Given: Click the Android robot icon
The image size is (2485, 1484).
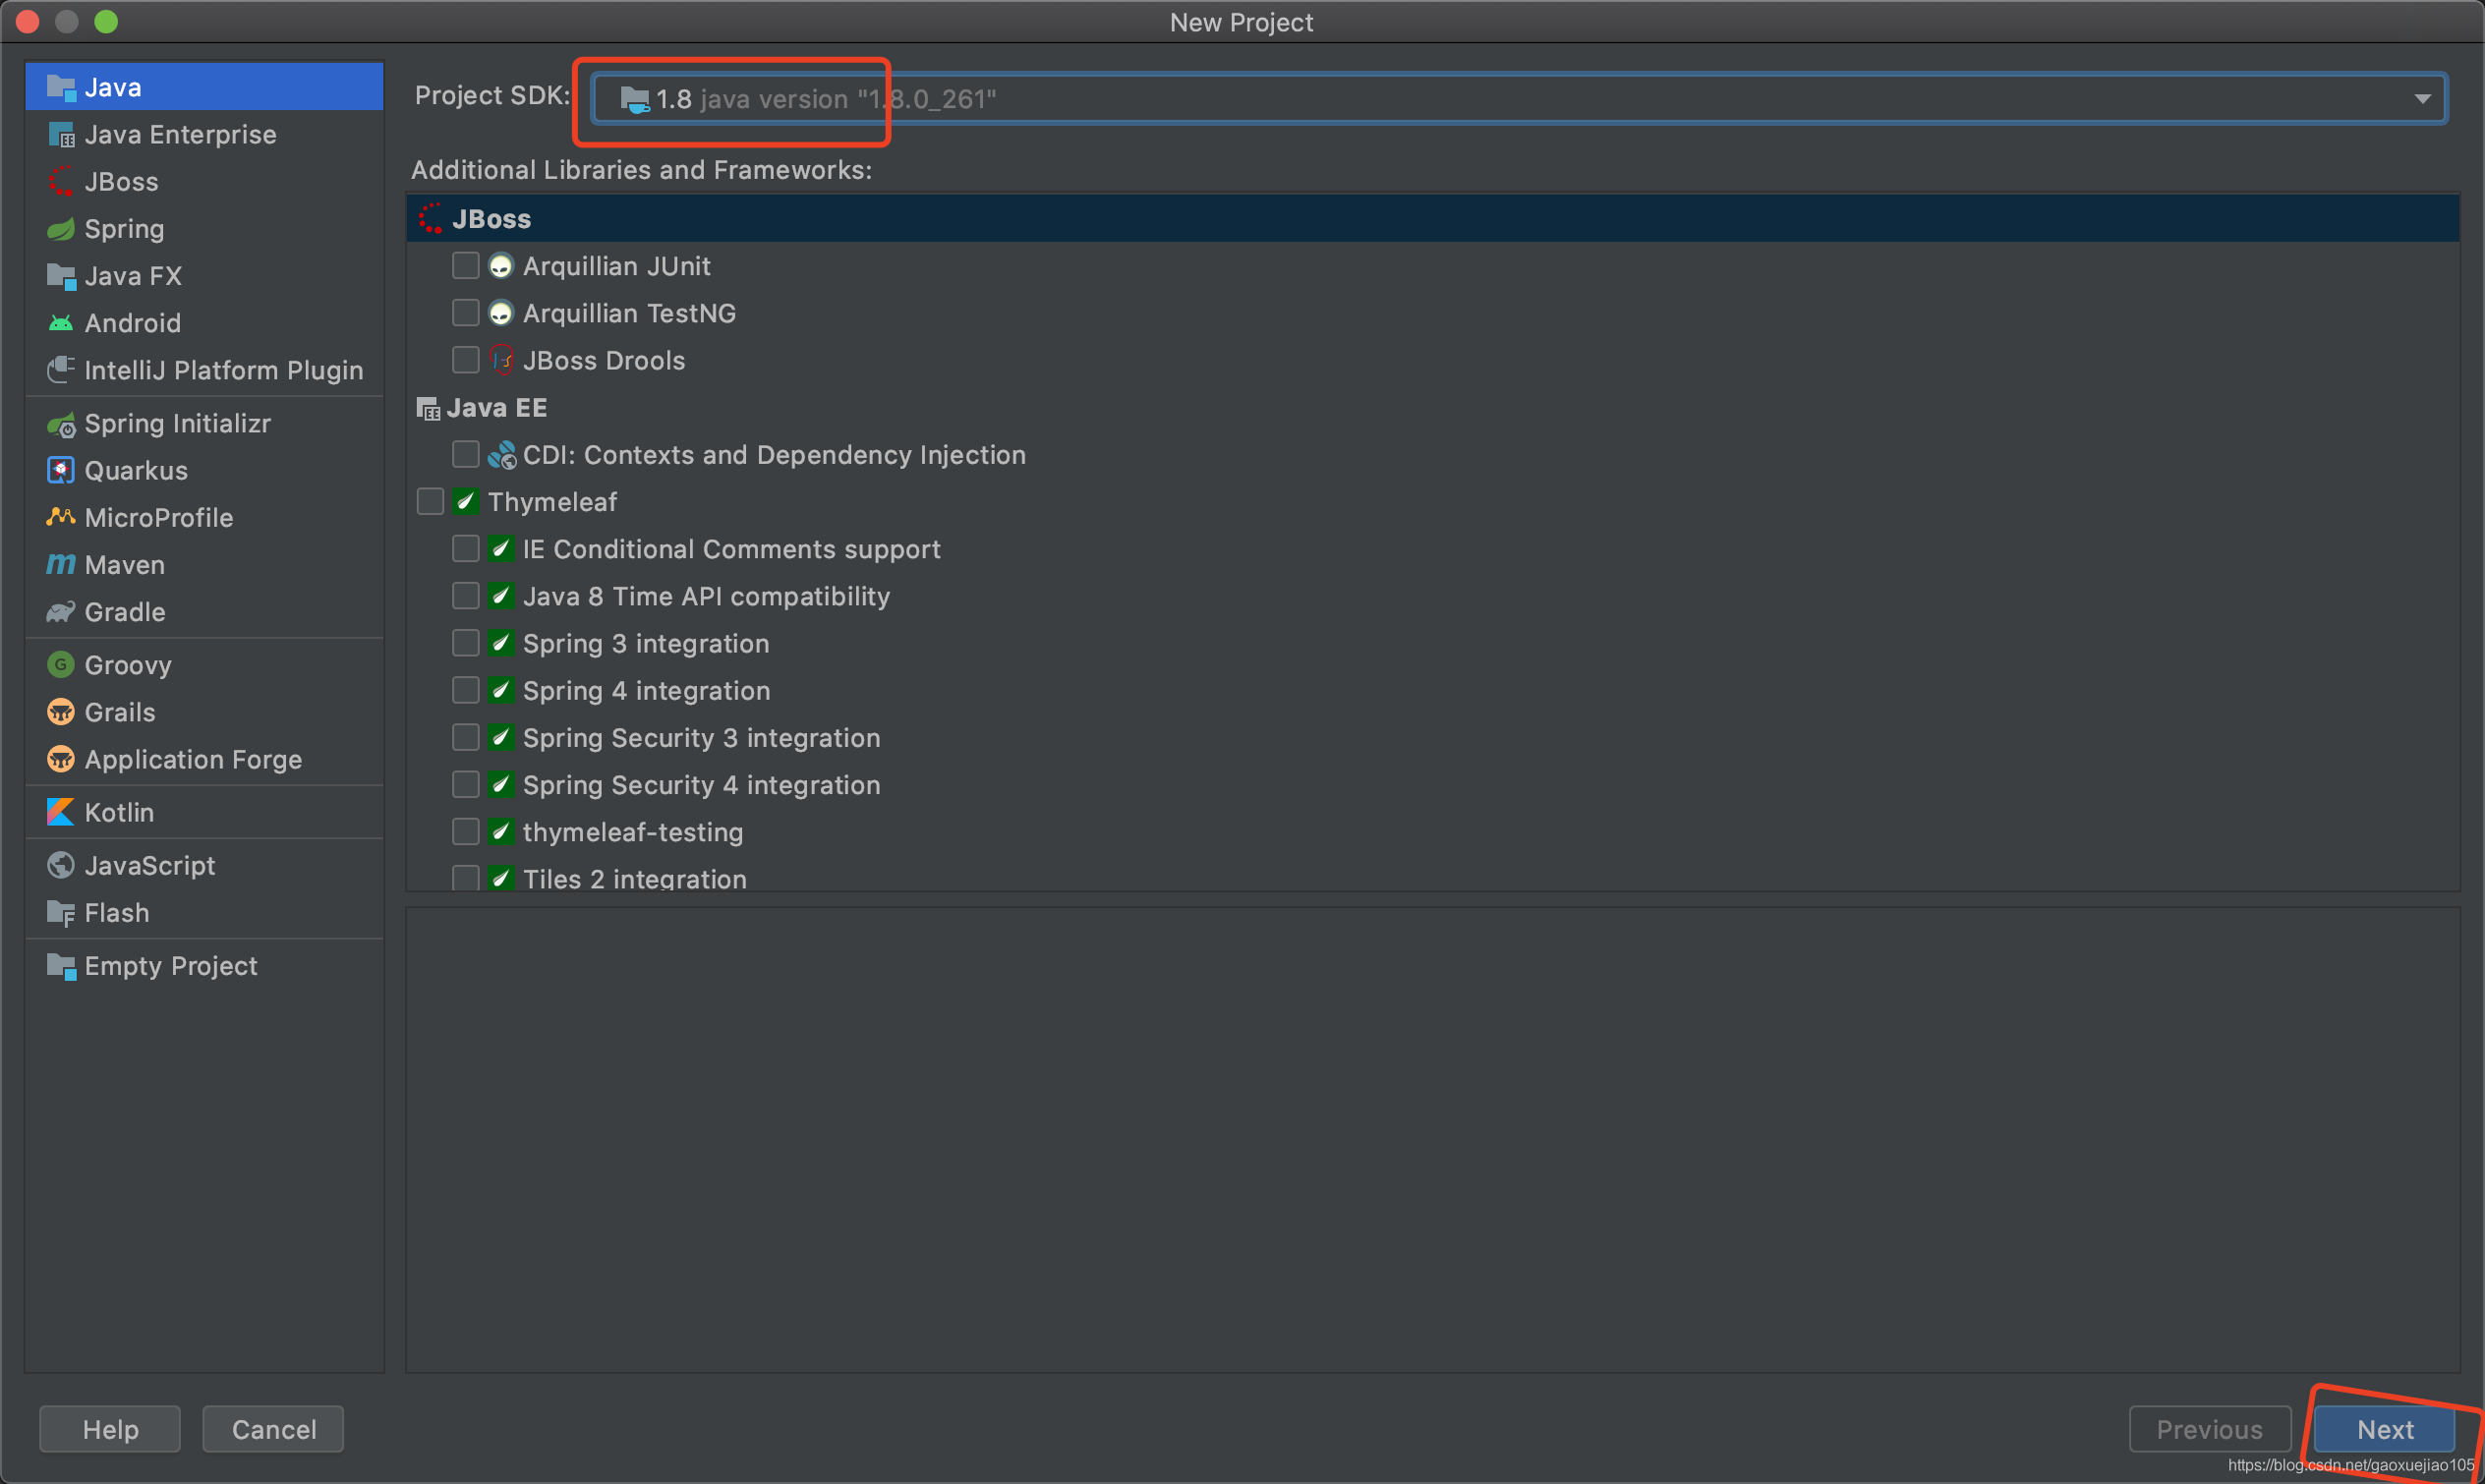Looking at the screenshot, I should point(61,323).
